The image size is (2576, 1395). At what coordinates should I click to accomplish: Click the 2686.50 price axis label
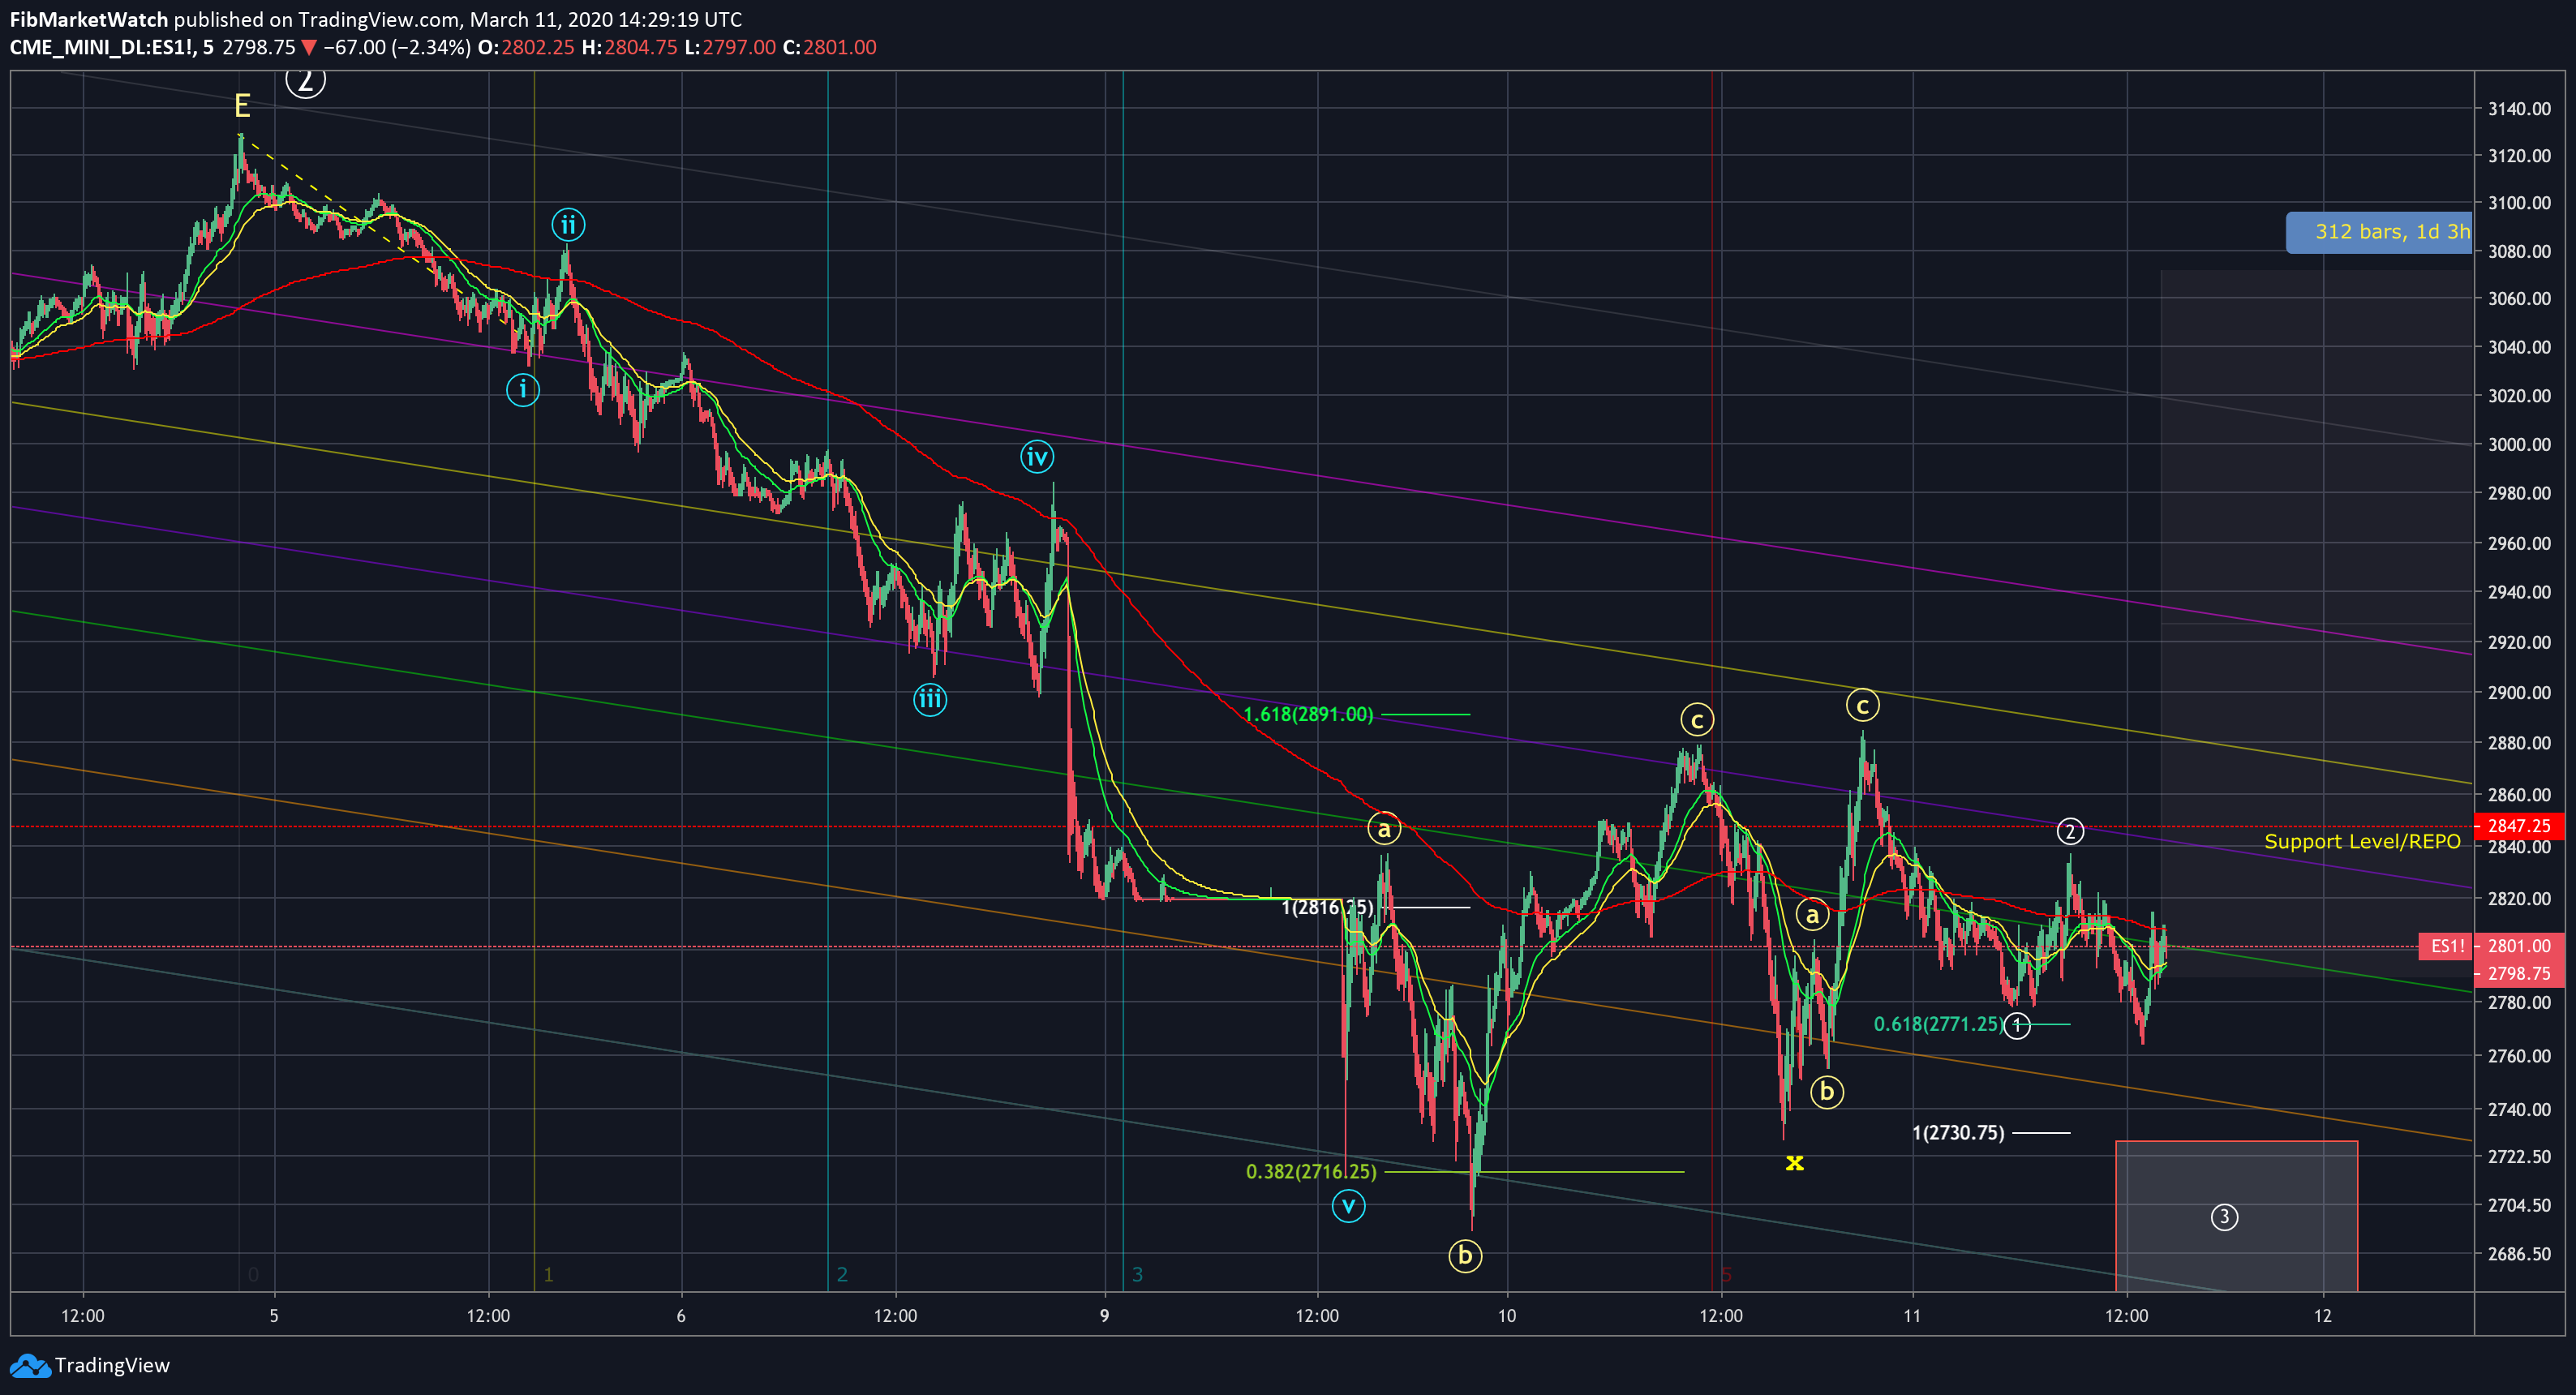pyautogui.click(x=2519, y=1253)
